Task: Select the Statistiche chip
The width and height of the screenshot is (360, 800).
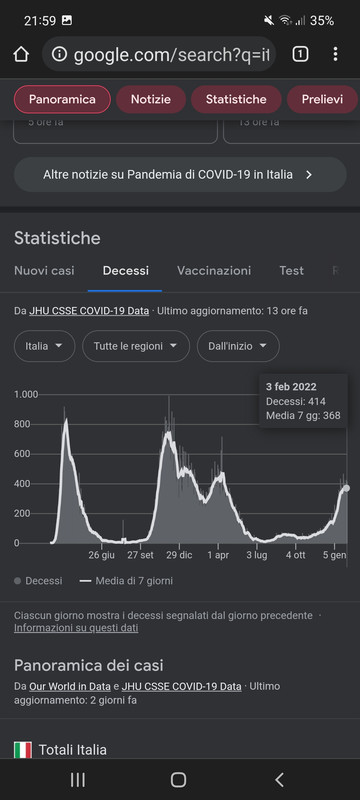Action: [x=236, y=99]
